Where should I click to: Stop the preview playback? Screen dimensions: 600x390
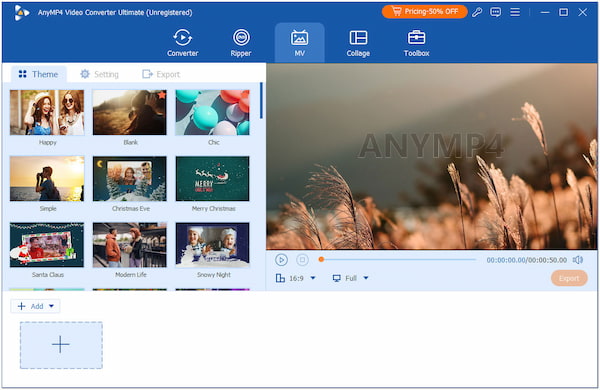pos(302,260)
